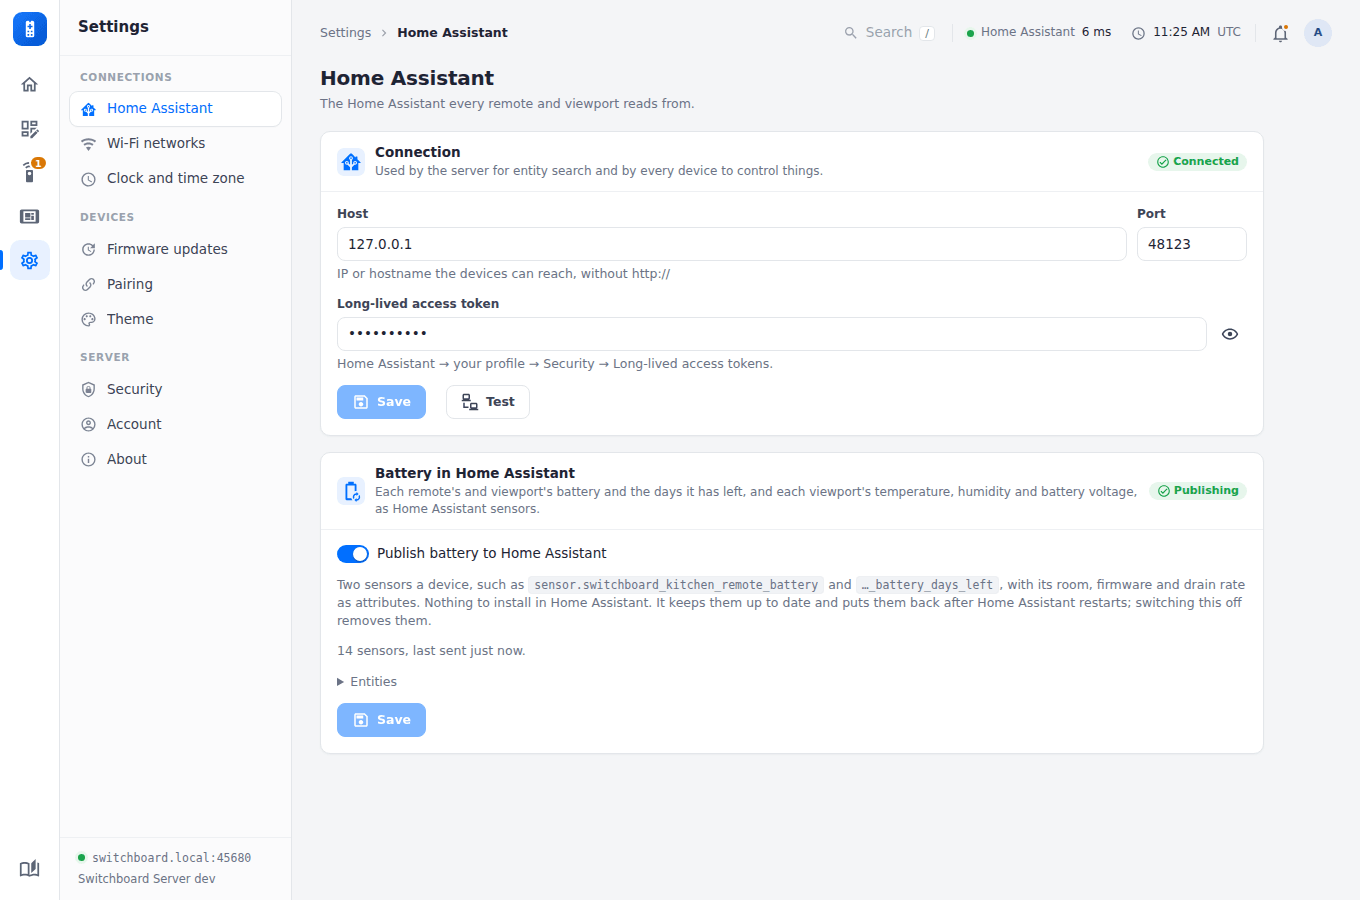The height and width of the screenshot is (900, 1360).
Task: Save the battery publishing settings
Action: click(x=381, y=720)
